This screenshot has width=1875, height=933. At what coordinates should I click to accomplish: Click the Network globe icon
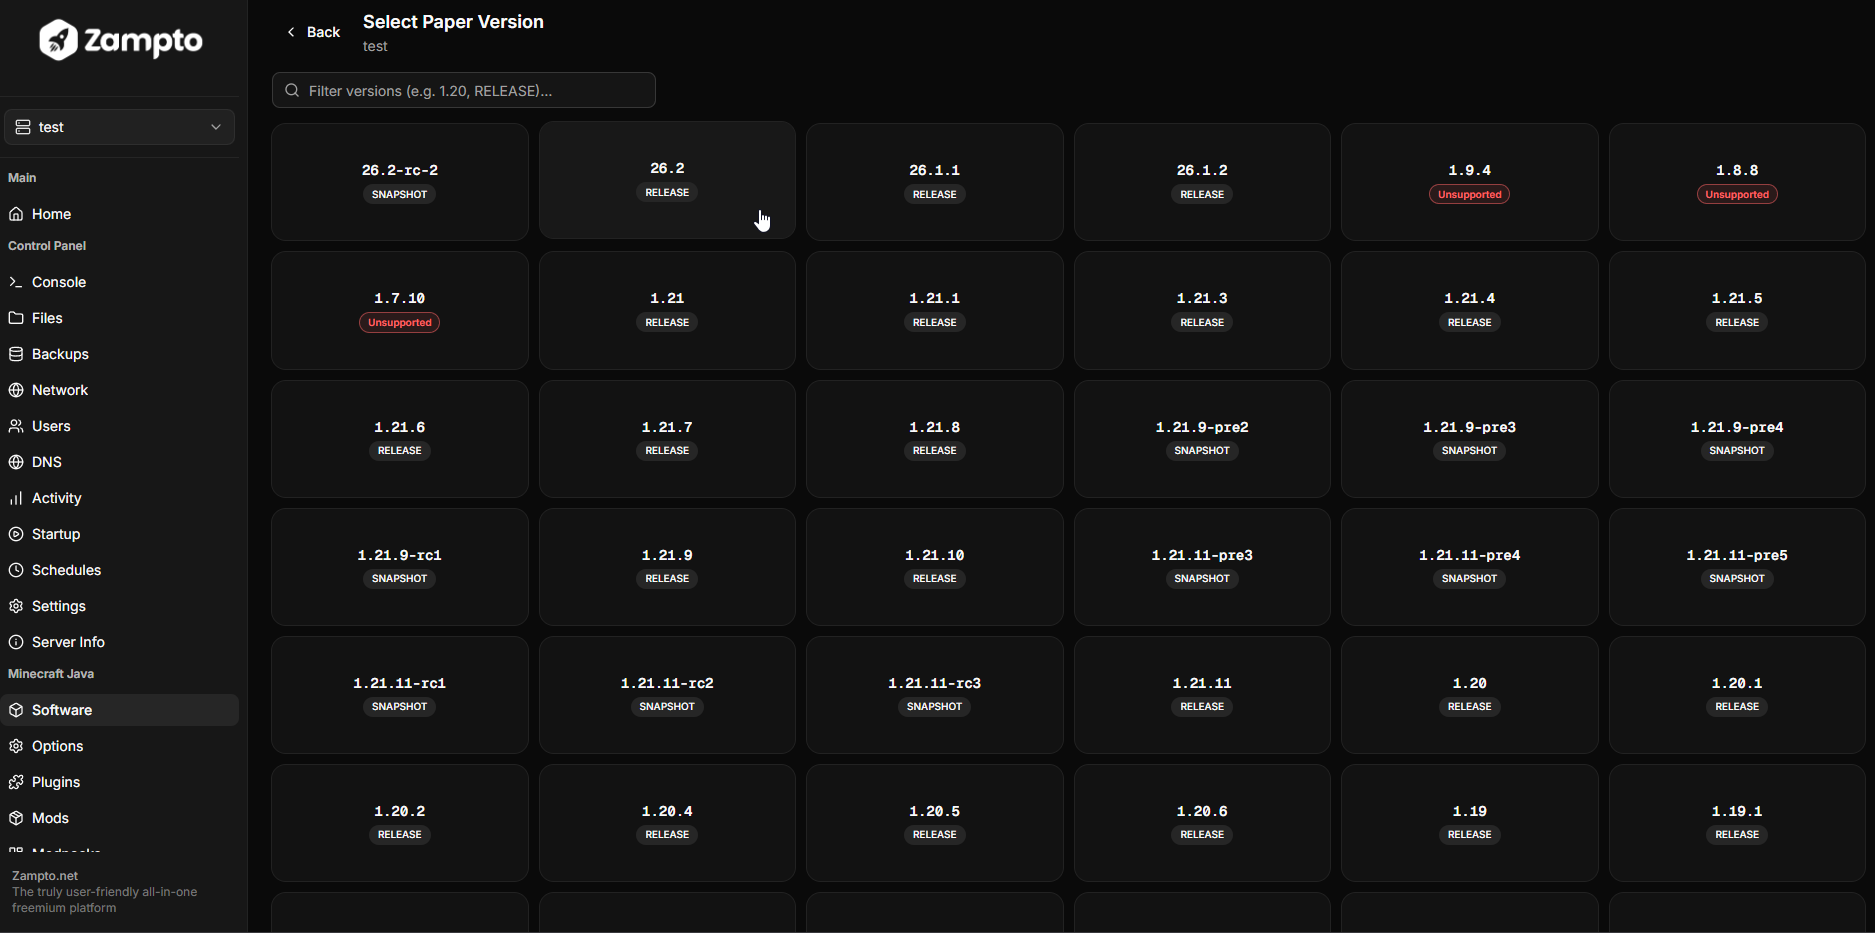(16, 390)
